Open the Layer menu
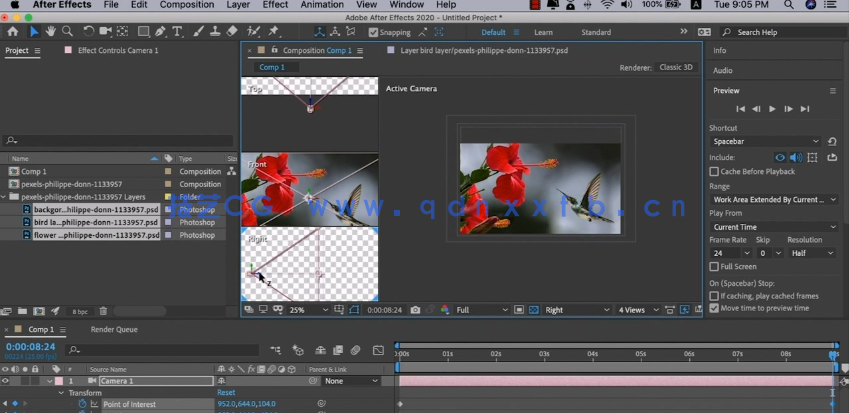Image resolution: width=849 pixels, height=413 pixels. pos(238,5)
